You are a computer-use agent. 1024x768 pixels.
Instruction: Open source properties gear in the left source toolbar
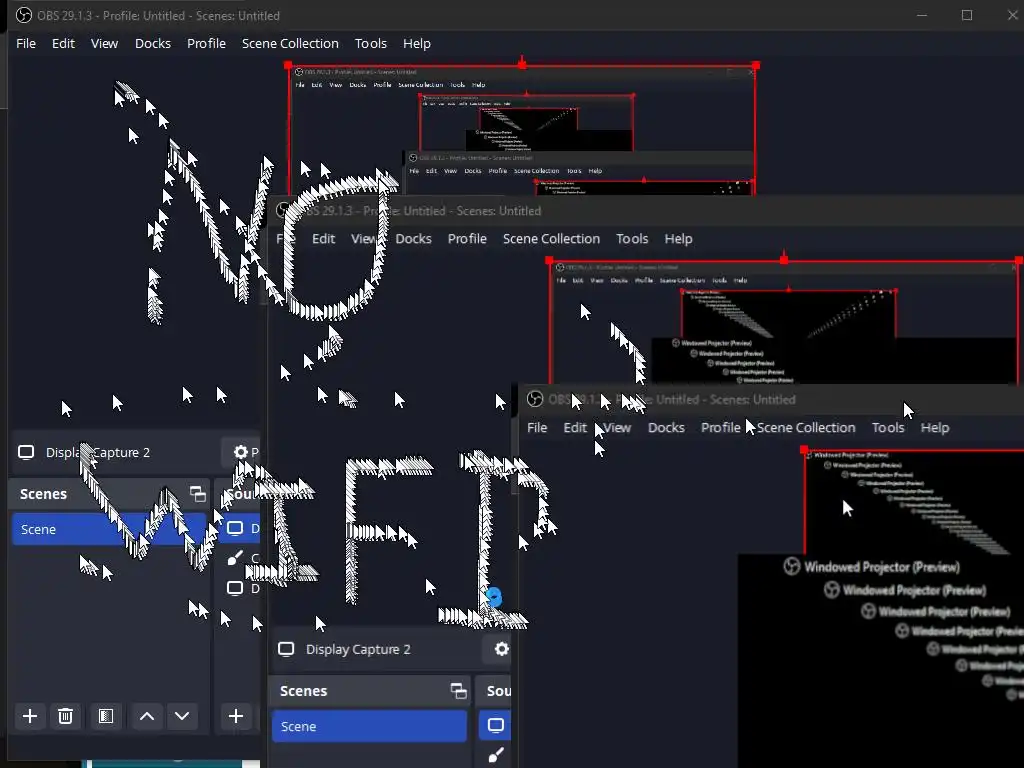(240, 452)
